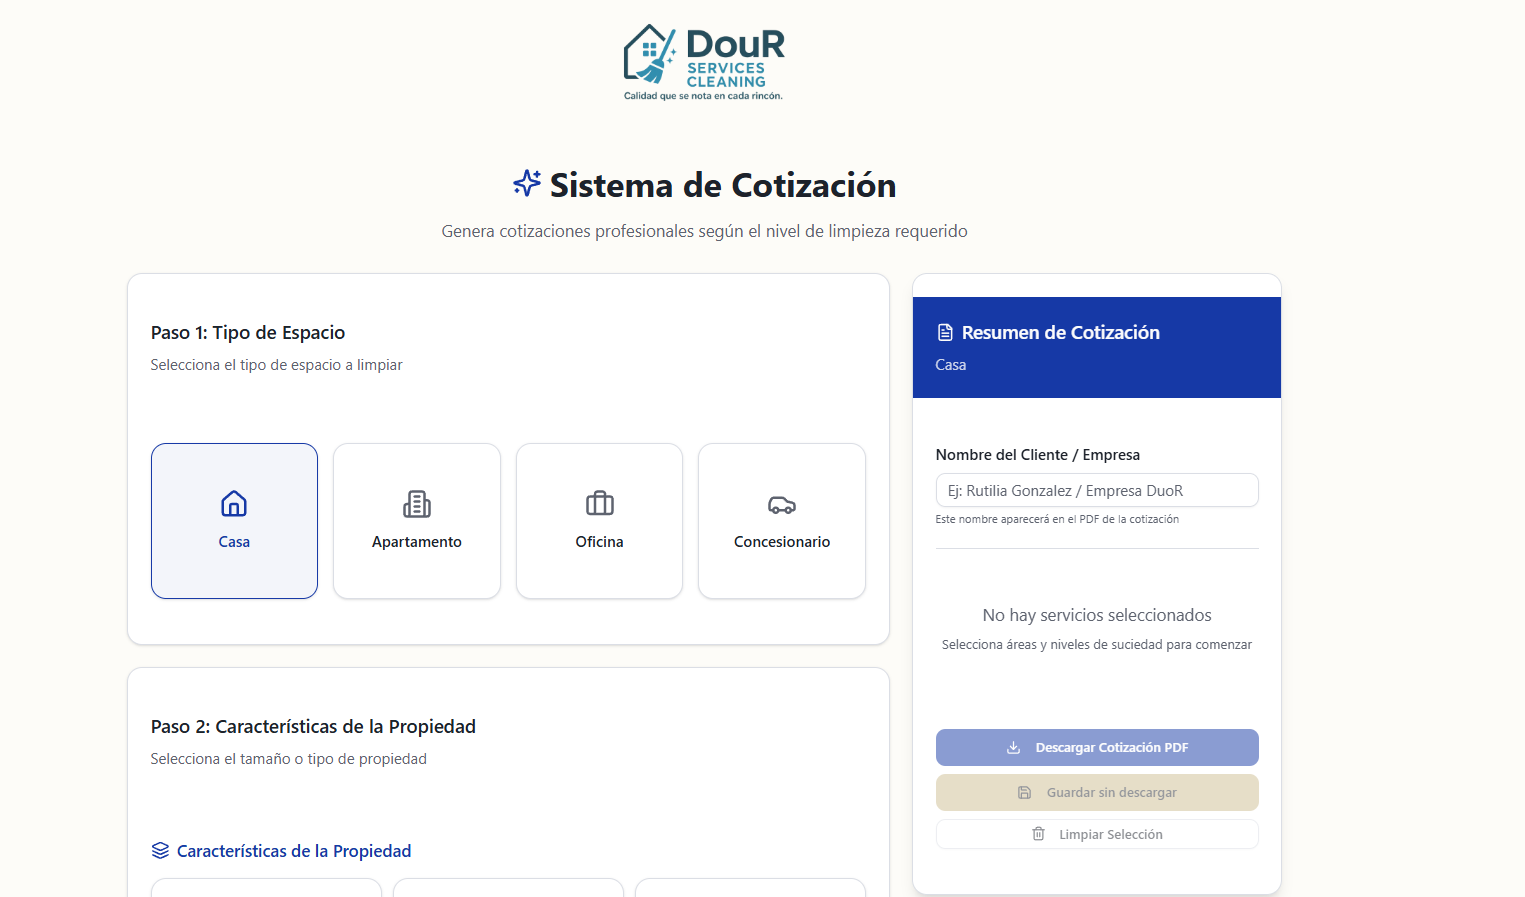Click the Paso 1: Tipo de Espacio heading
The width and height of the screenshot is (1525, 897).
248,333
